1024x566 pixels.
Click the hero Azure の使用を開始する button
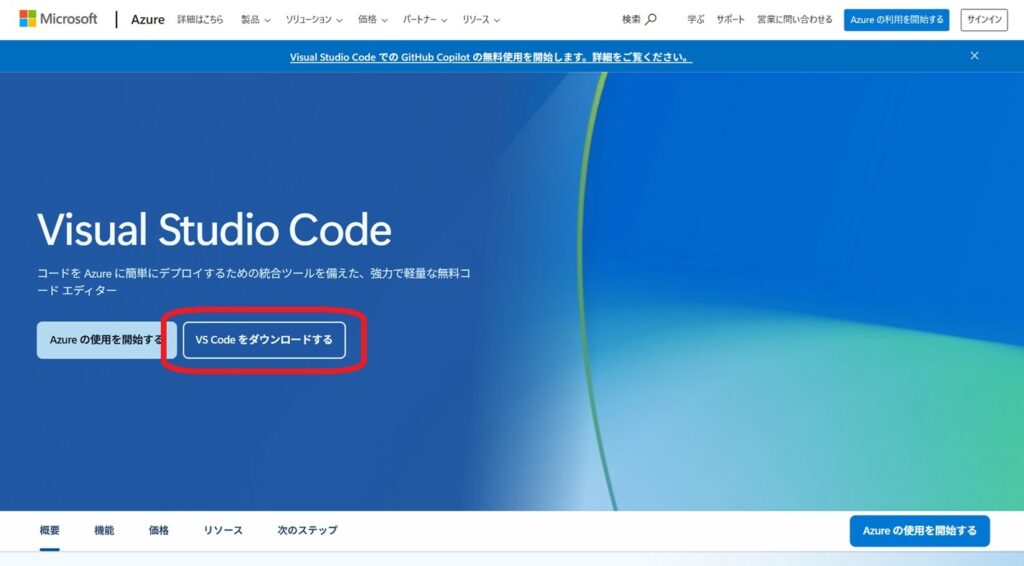pos(106,340)
